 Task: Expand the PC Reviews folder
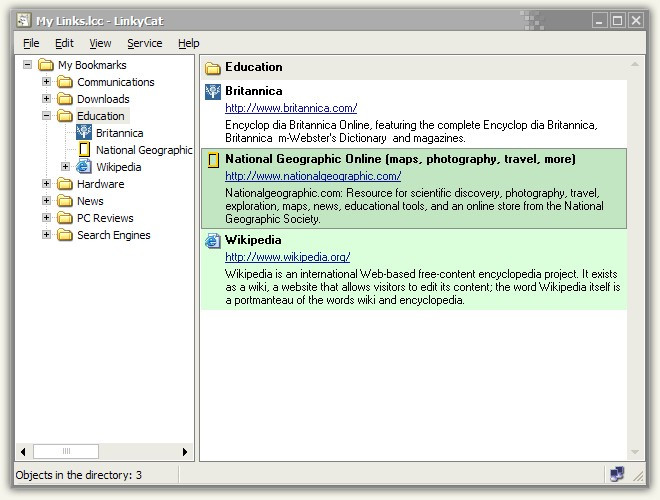coord(46,218)
